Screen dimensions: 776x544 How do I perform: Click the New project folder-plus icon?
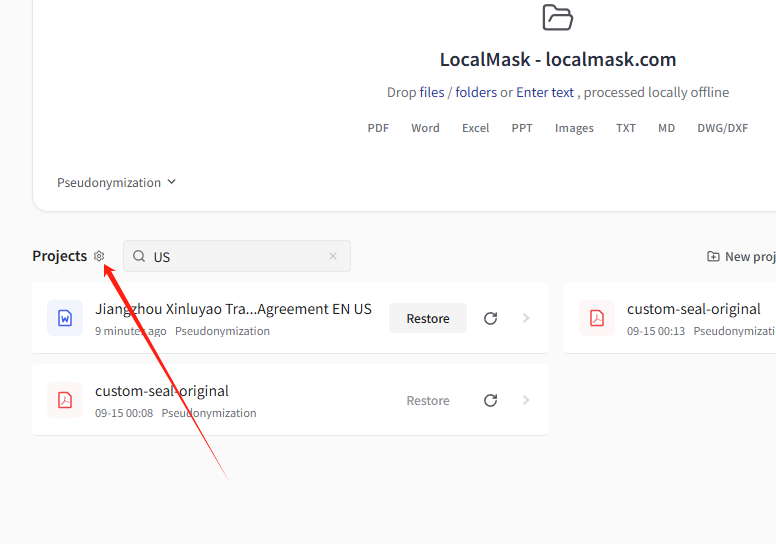point(713,256)
